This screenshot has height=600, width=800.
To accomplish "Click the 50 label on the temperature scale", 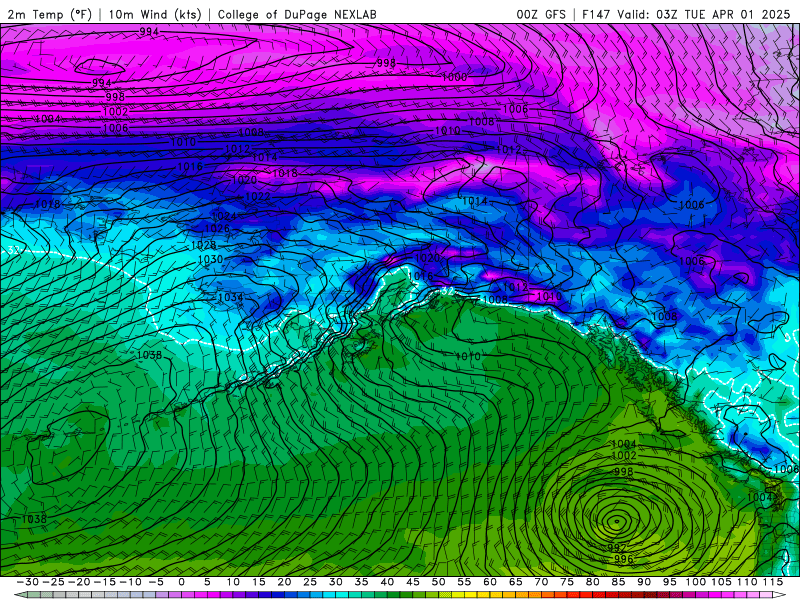I will 438,582.
